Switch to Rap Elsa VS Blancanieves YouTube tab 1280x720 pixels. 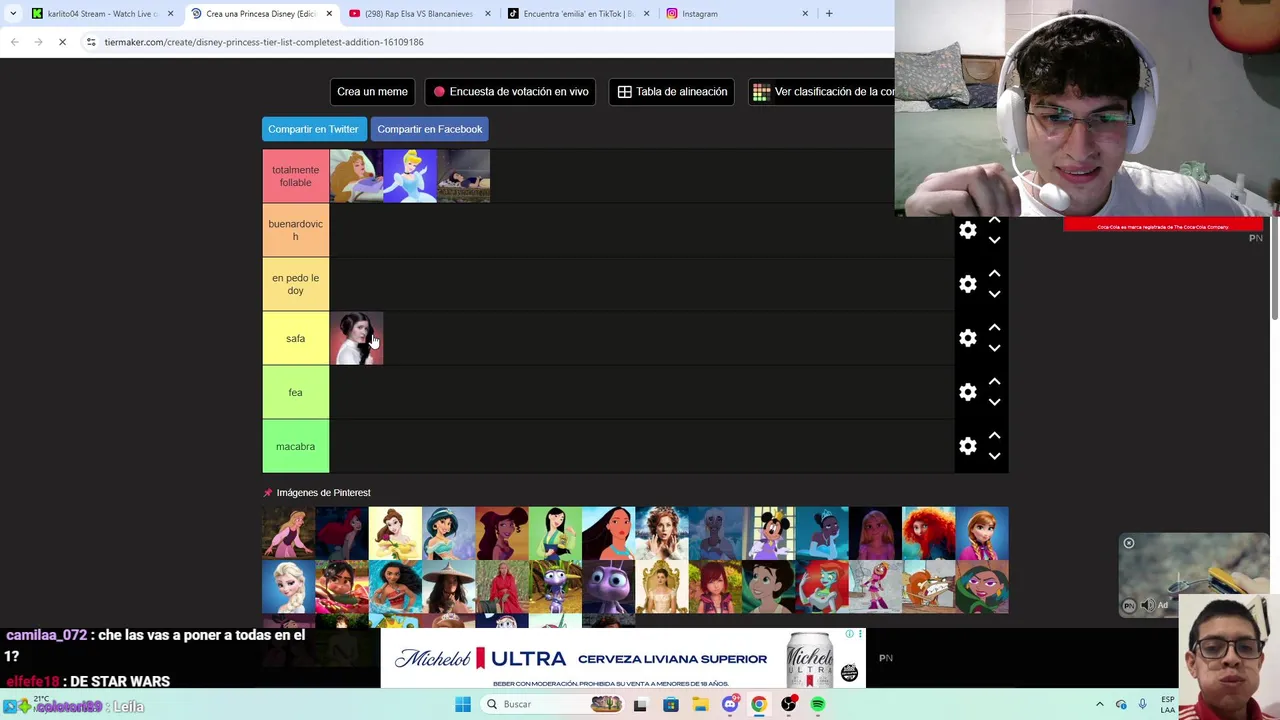click(x=420, y=14)
